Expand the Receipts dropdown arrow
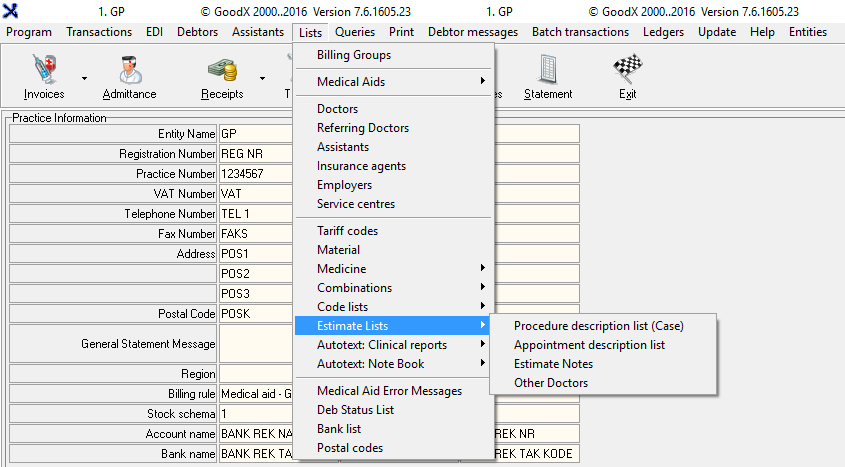 tap(262, 77)
